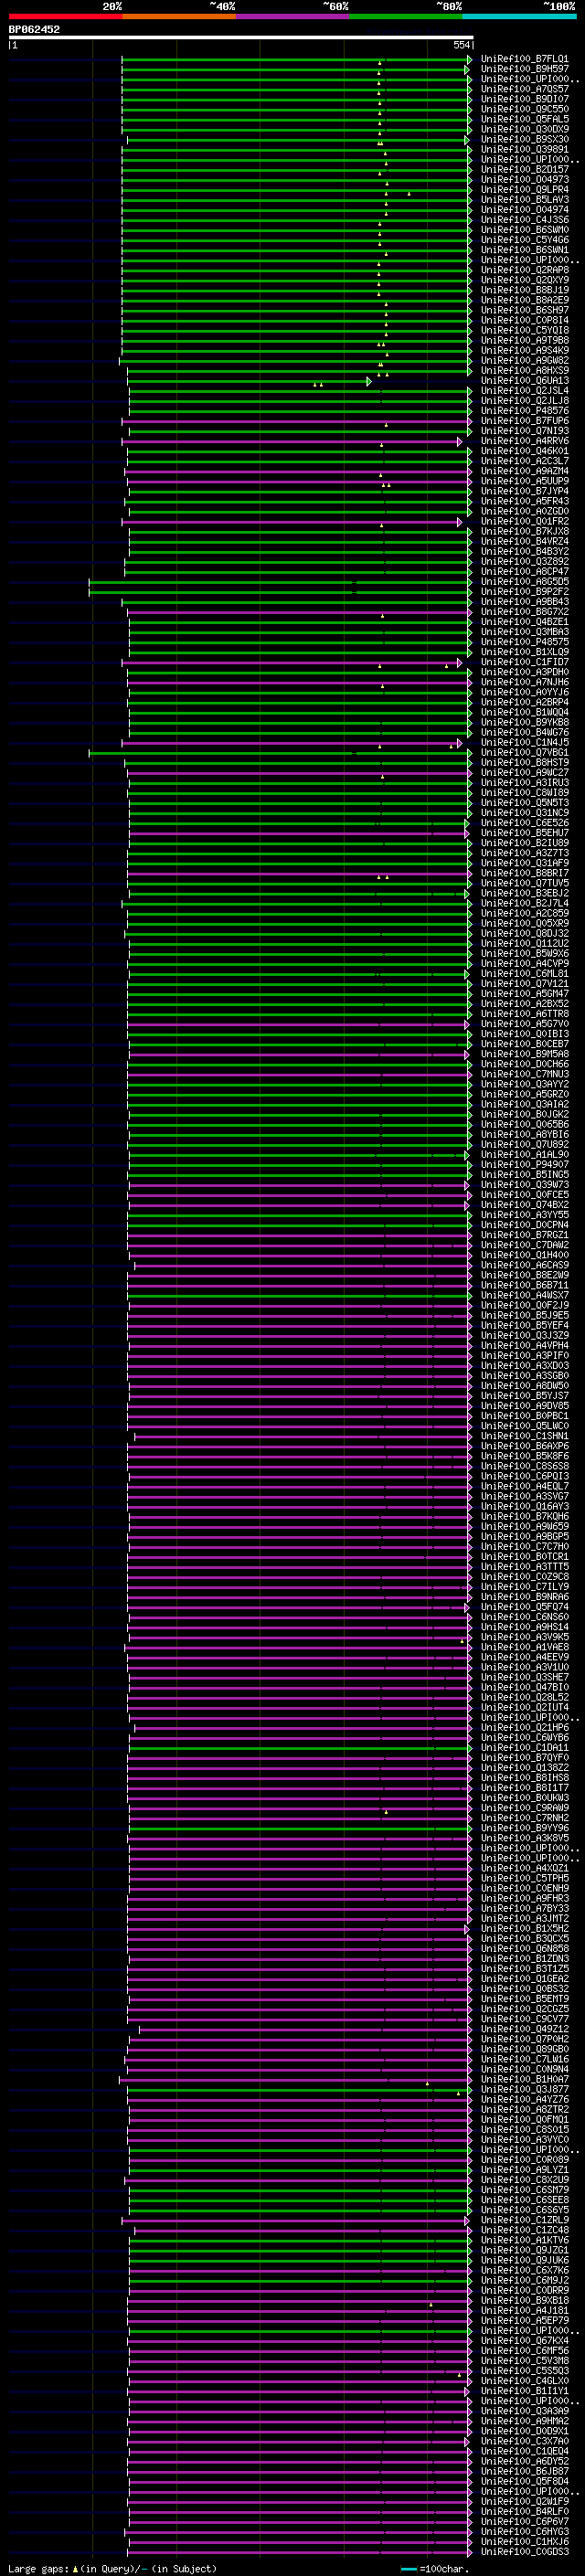The height and width of the screenshot is (2576, 585).
Task: Click the red ~20% identity legend segment
Action: coord(66,16)
